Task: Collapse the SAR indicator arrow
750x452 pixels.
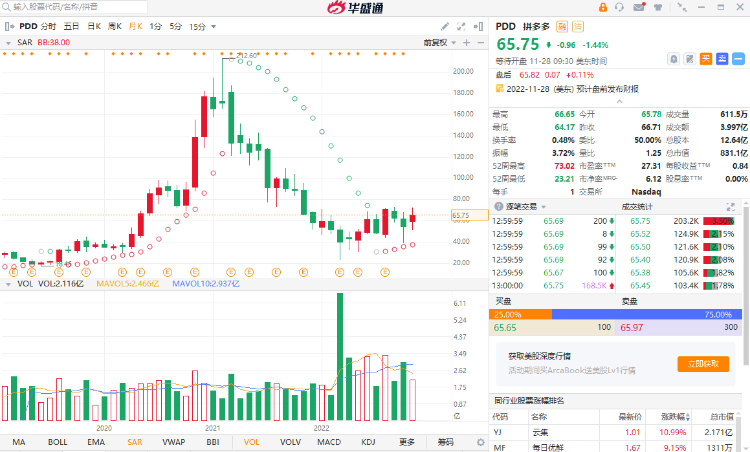Action: (8, 43)
